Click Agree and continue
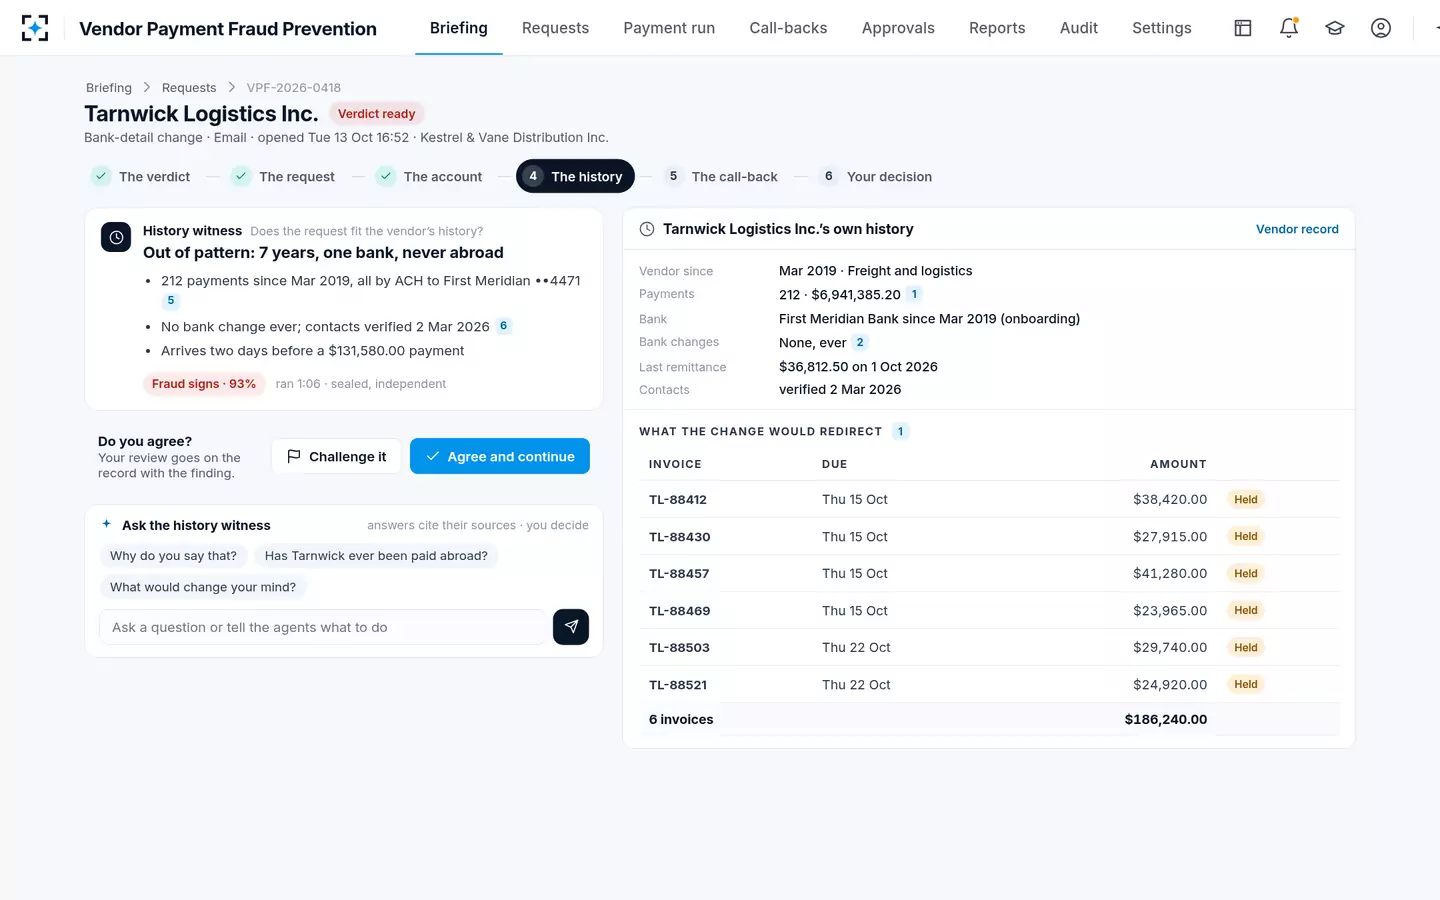The image size is (1440, 900). tap(500, 456)
